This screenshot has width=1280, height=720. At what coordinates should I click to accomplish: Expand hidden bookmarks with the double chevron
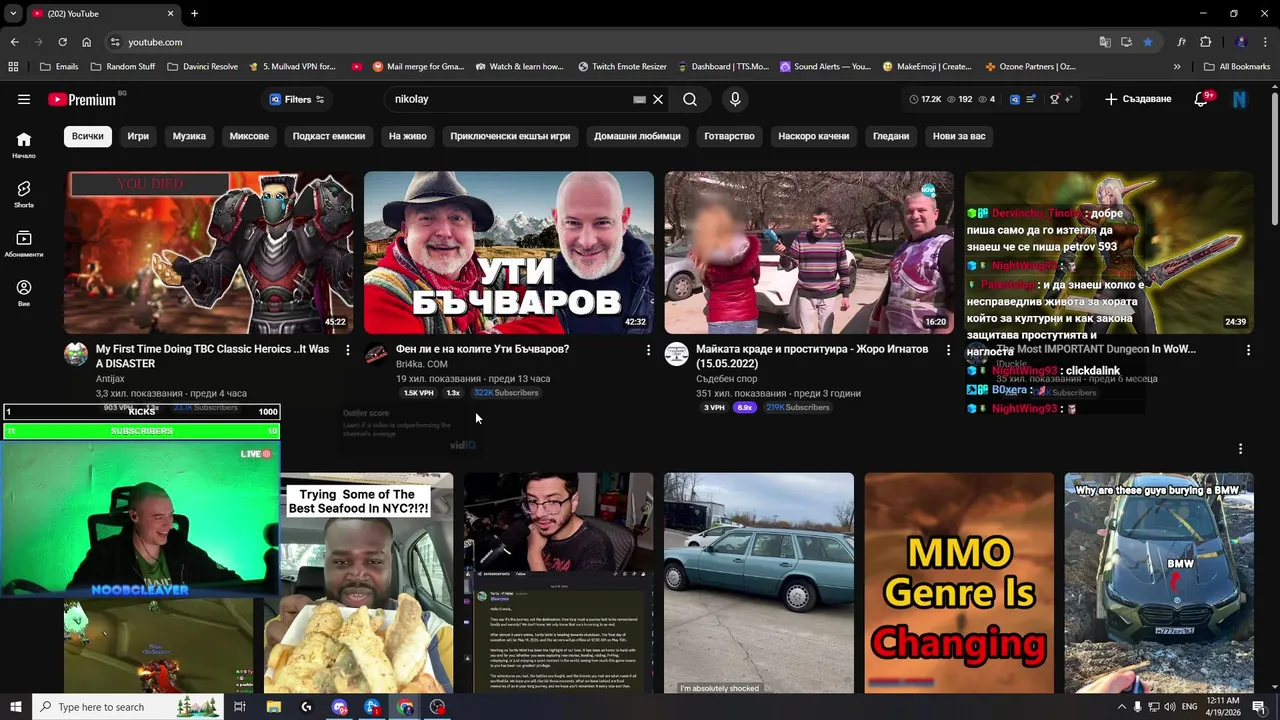(x=1176, y=67)
